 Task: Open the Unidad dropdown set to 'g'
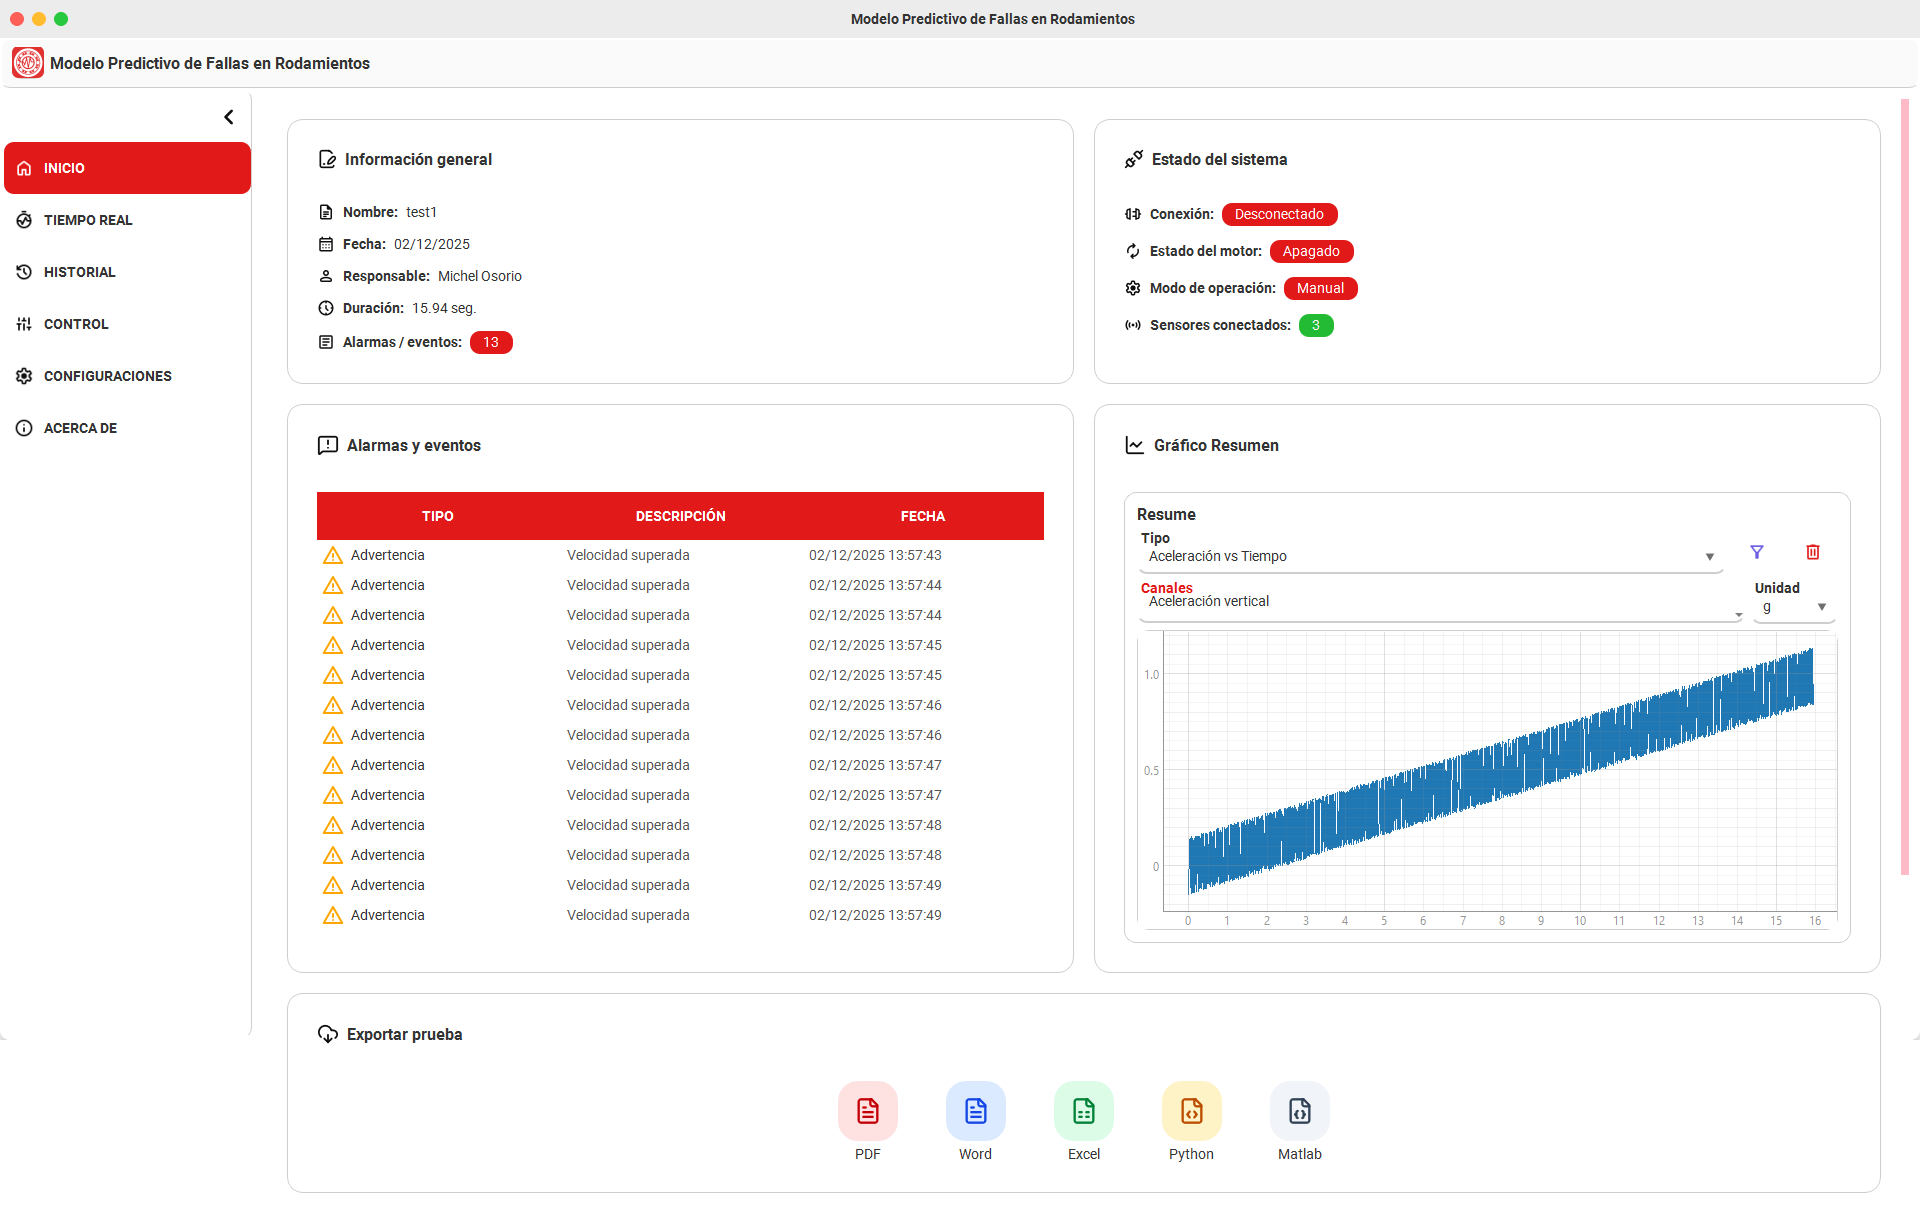(1794, 607)
